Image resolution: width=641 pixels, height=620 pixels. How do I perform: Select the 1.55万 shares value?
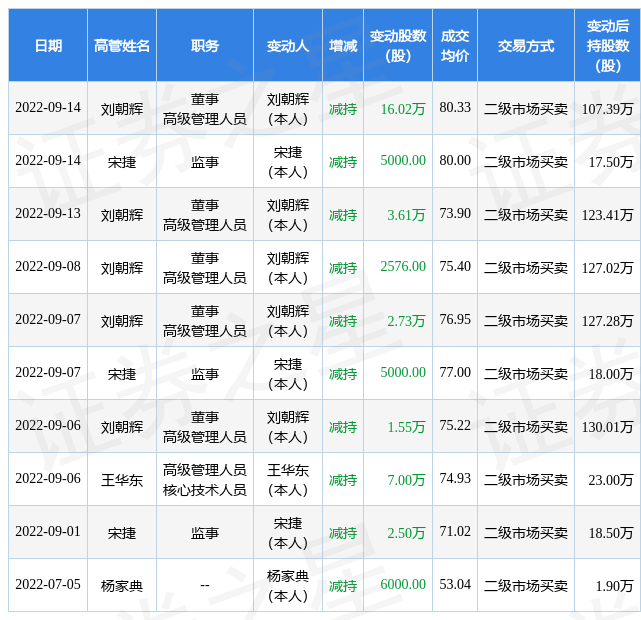point(406,427)
